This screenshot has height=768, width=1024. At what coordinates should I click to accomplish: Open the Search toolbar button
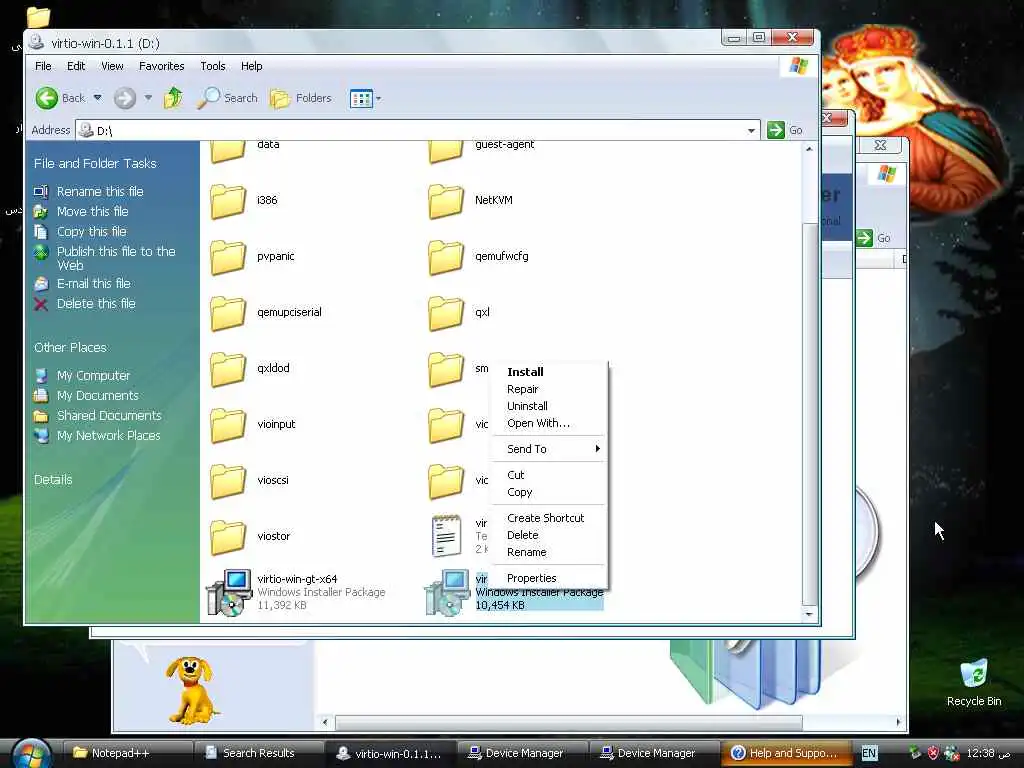(x=227, y=98)
